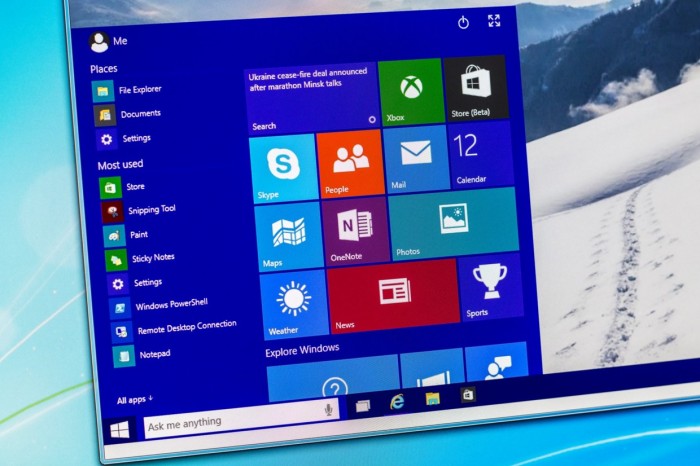
Task: Open the People tile
Action: pyautogui.click(x=350, y=162)
